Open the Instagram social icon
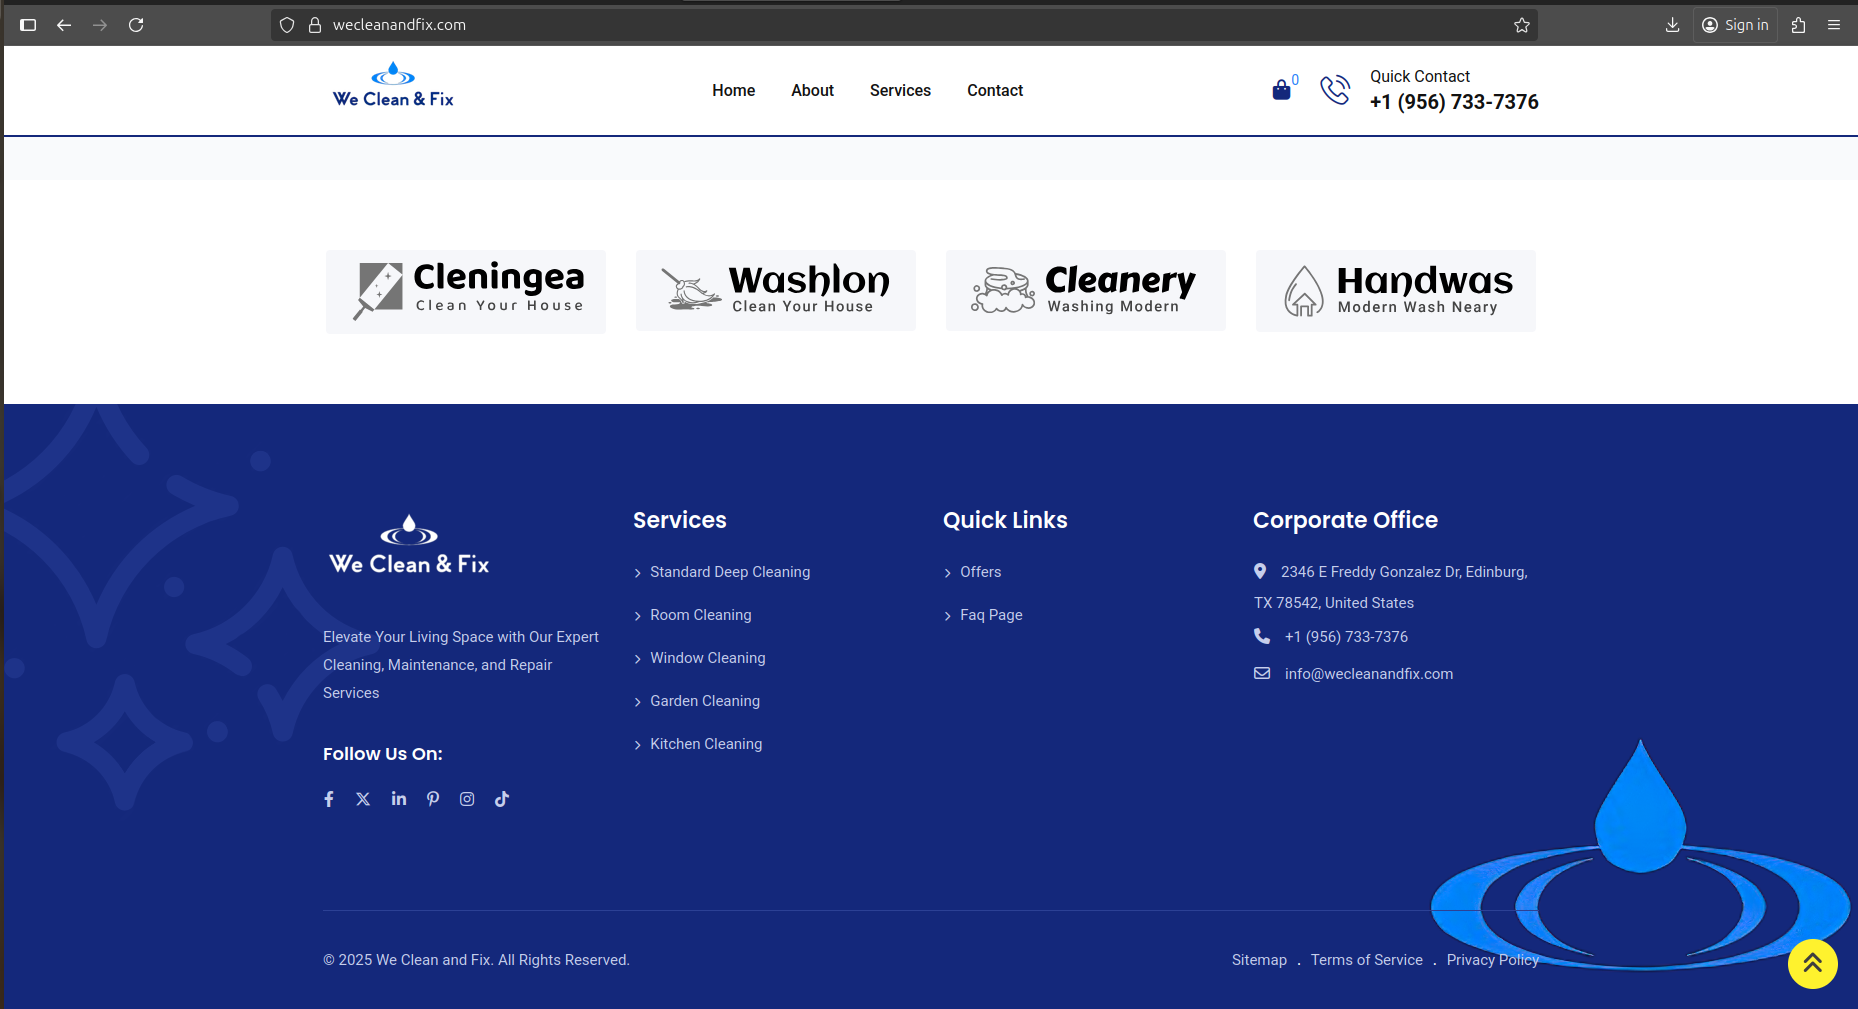This screenshot has height=1009, width=1858. 467,799
